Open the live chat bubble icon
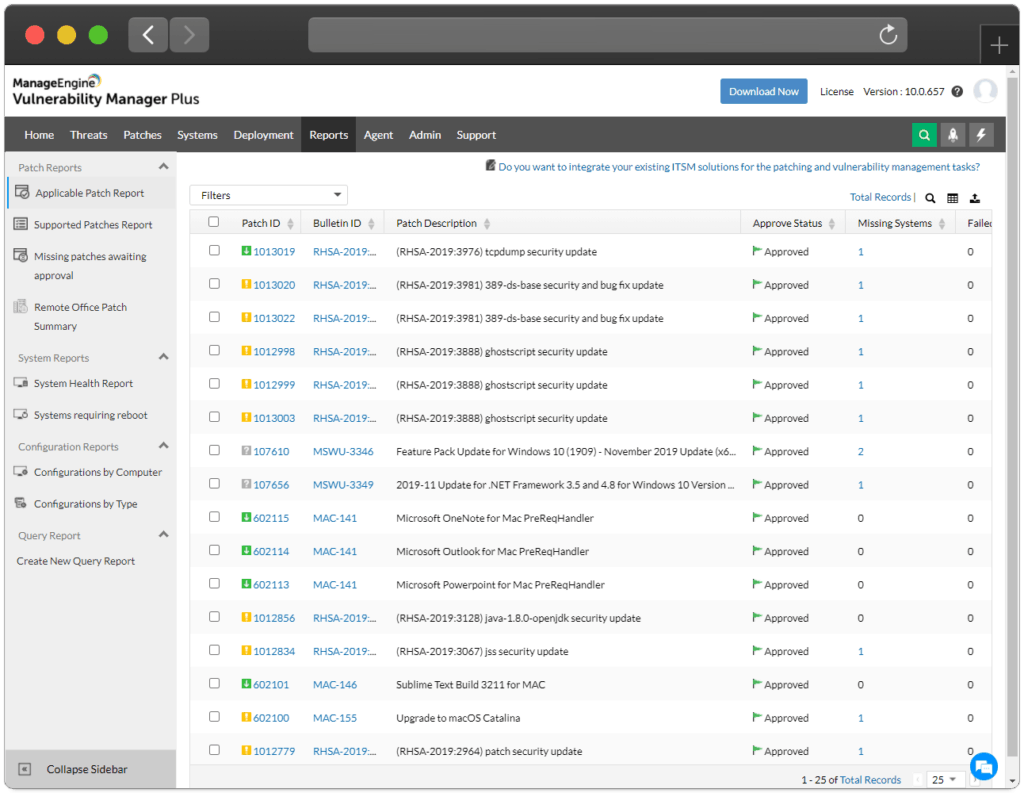The height and width of the screenshot is (793, 1024). tap(984, 766)
